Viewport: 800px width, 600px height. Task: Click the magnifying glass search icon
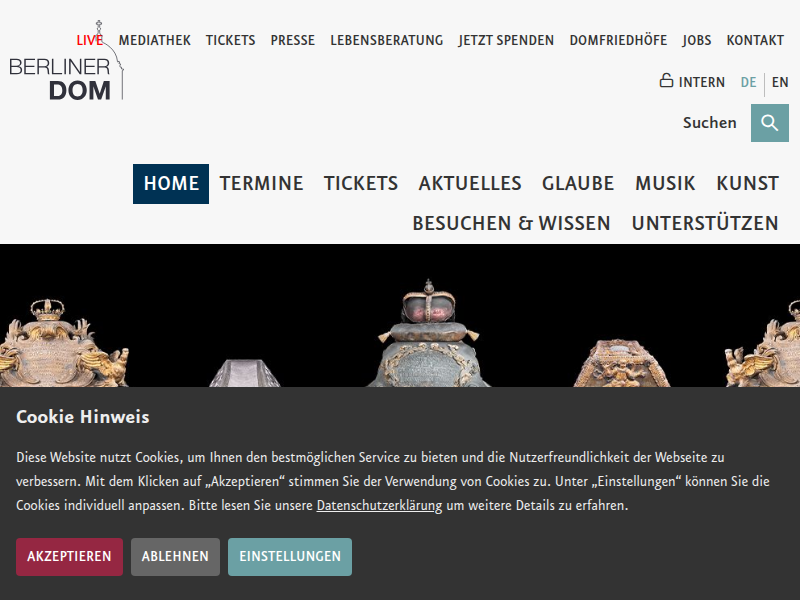pos(769,123)
